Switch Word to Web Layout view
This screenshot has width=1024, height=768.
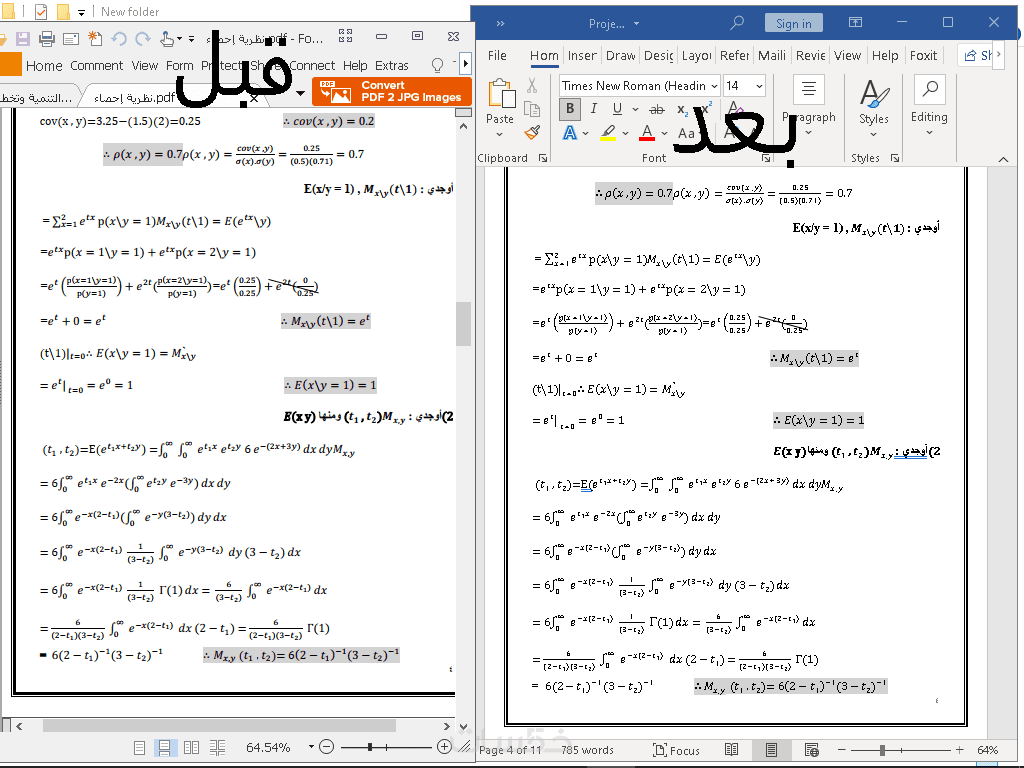(811, 750)
